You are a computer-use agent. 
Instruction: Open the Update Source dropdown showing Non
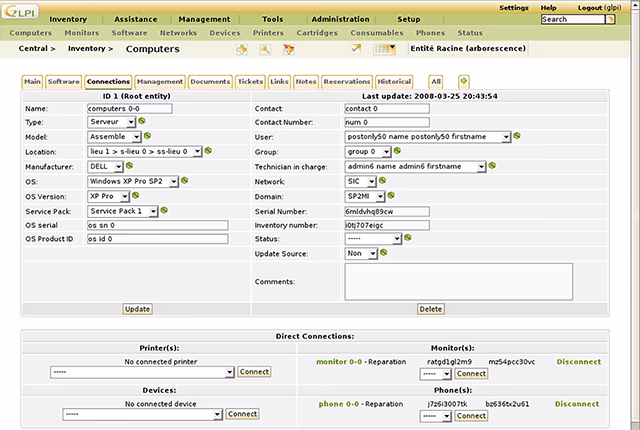pos(361,254)
